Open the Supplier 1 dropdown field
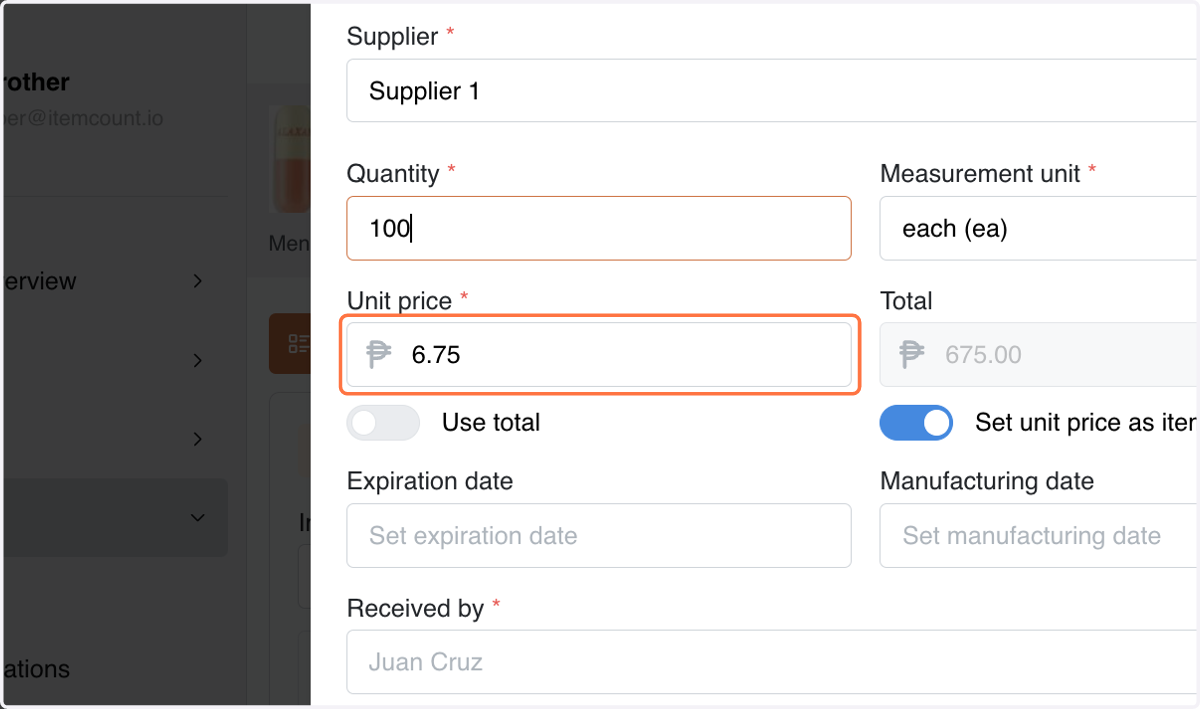Screen dimensions: 1200x709 click(x=773, y=91)
